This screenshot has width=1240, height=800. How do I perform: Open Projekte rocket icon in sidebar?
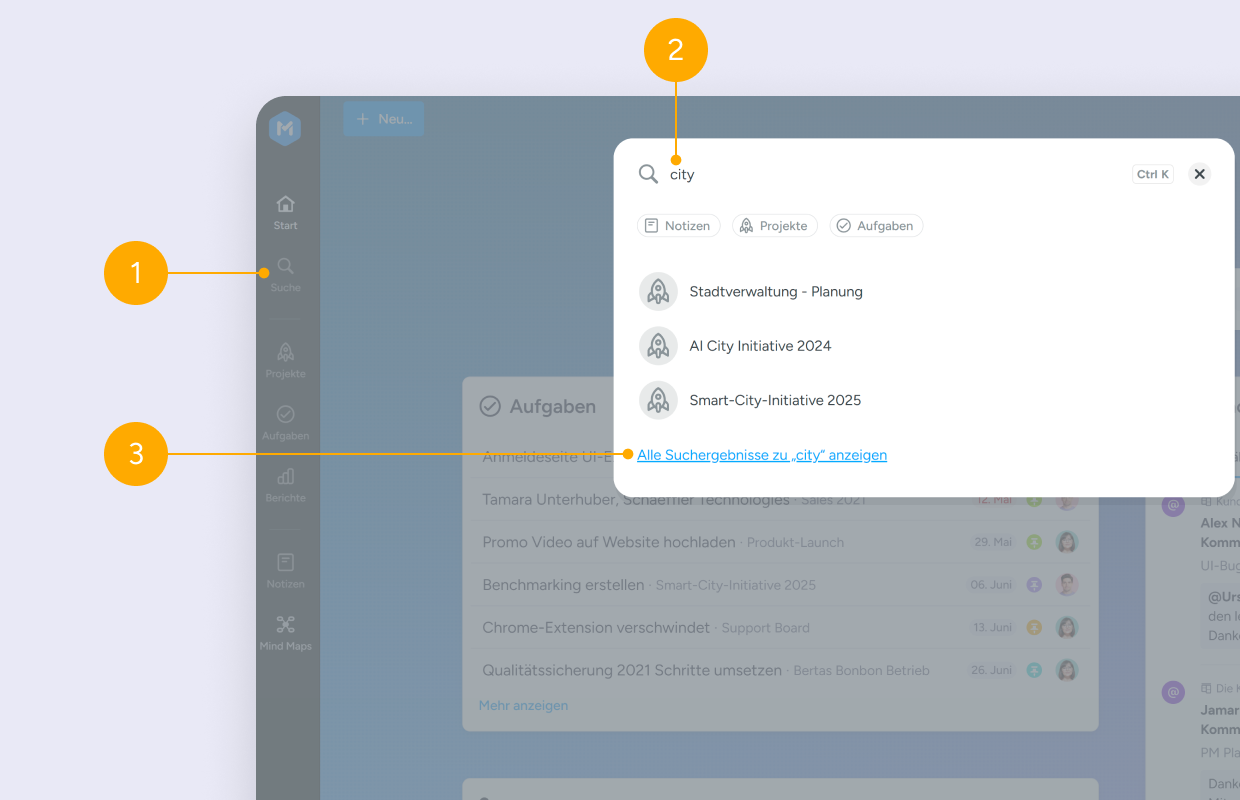click(x=285, y=352)
